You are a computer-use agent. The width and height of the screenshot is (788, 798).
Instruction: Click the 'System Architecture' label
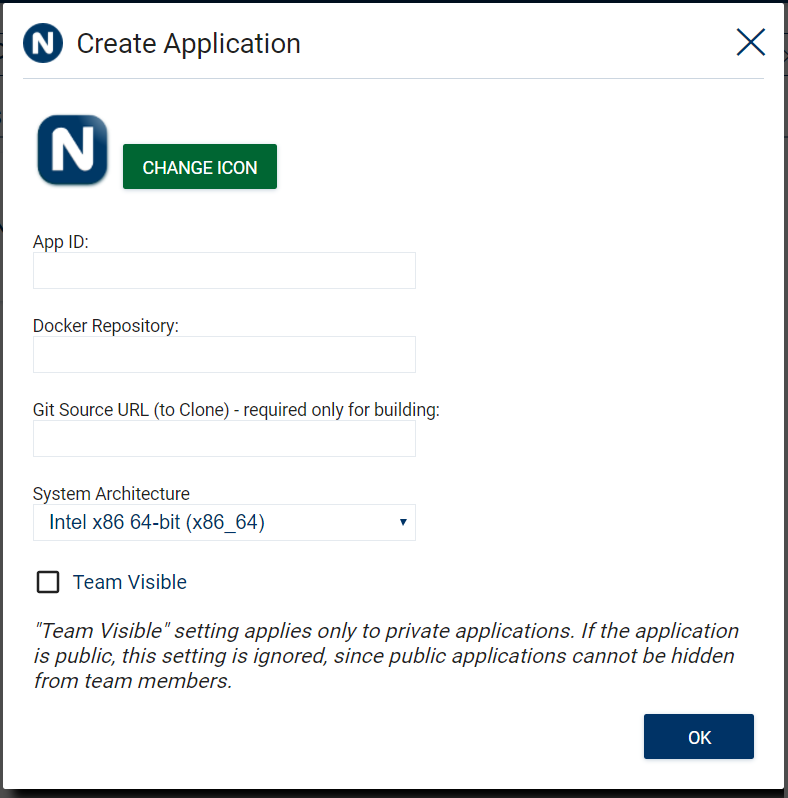111,494
